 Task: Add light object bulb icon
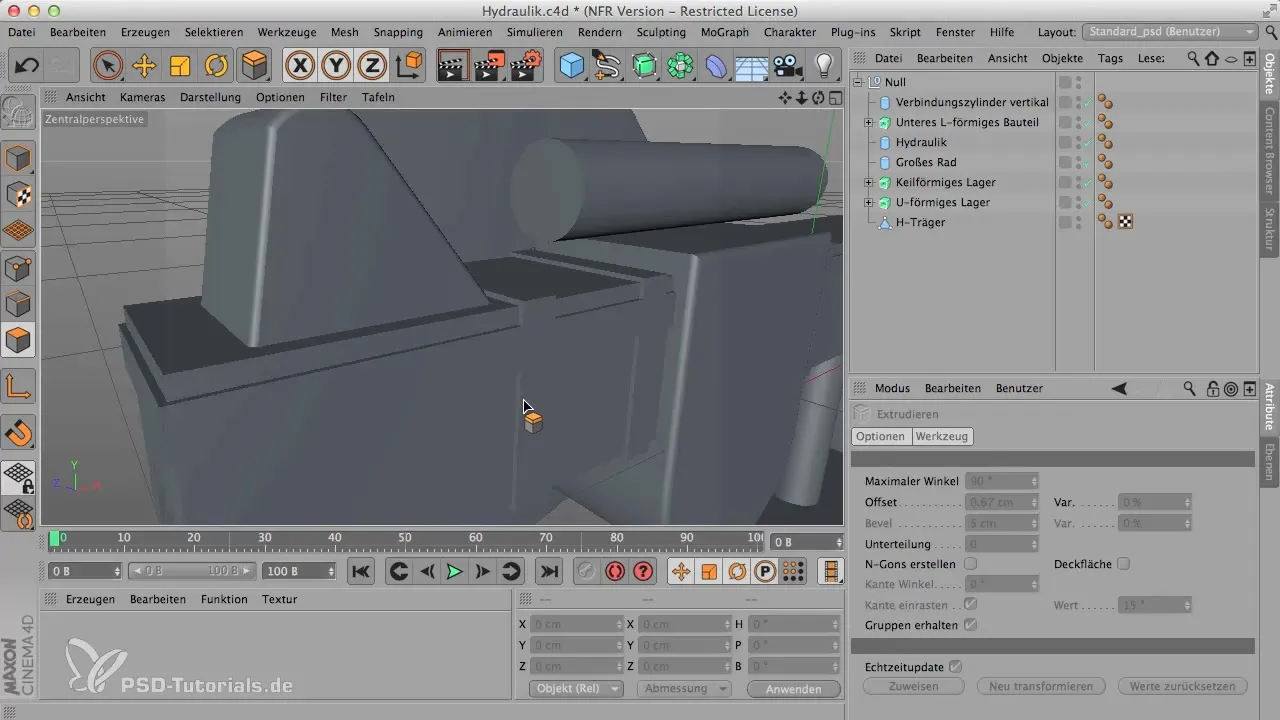pyautogui.click(x=824, y=66)
